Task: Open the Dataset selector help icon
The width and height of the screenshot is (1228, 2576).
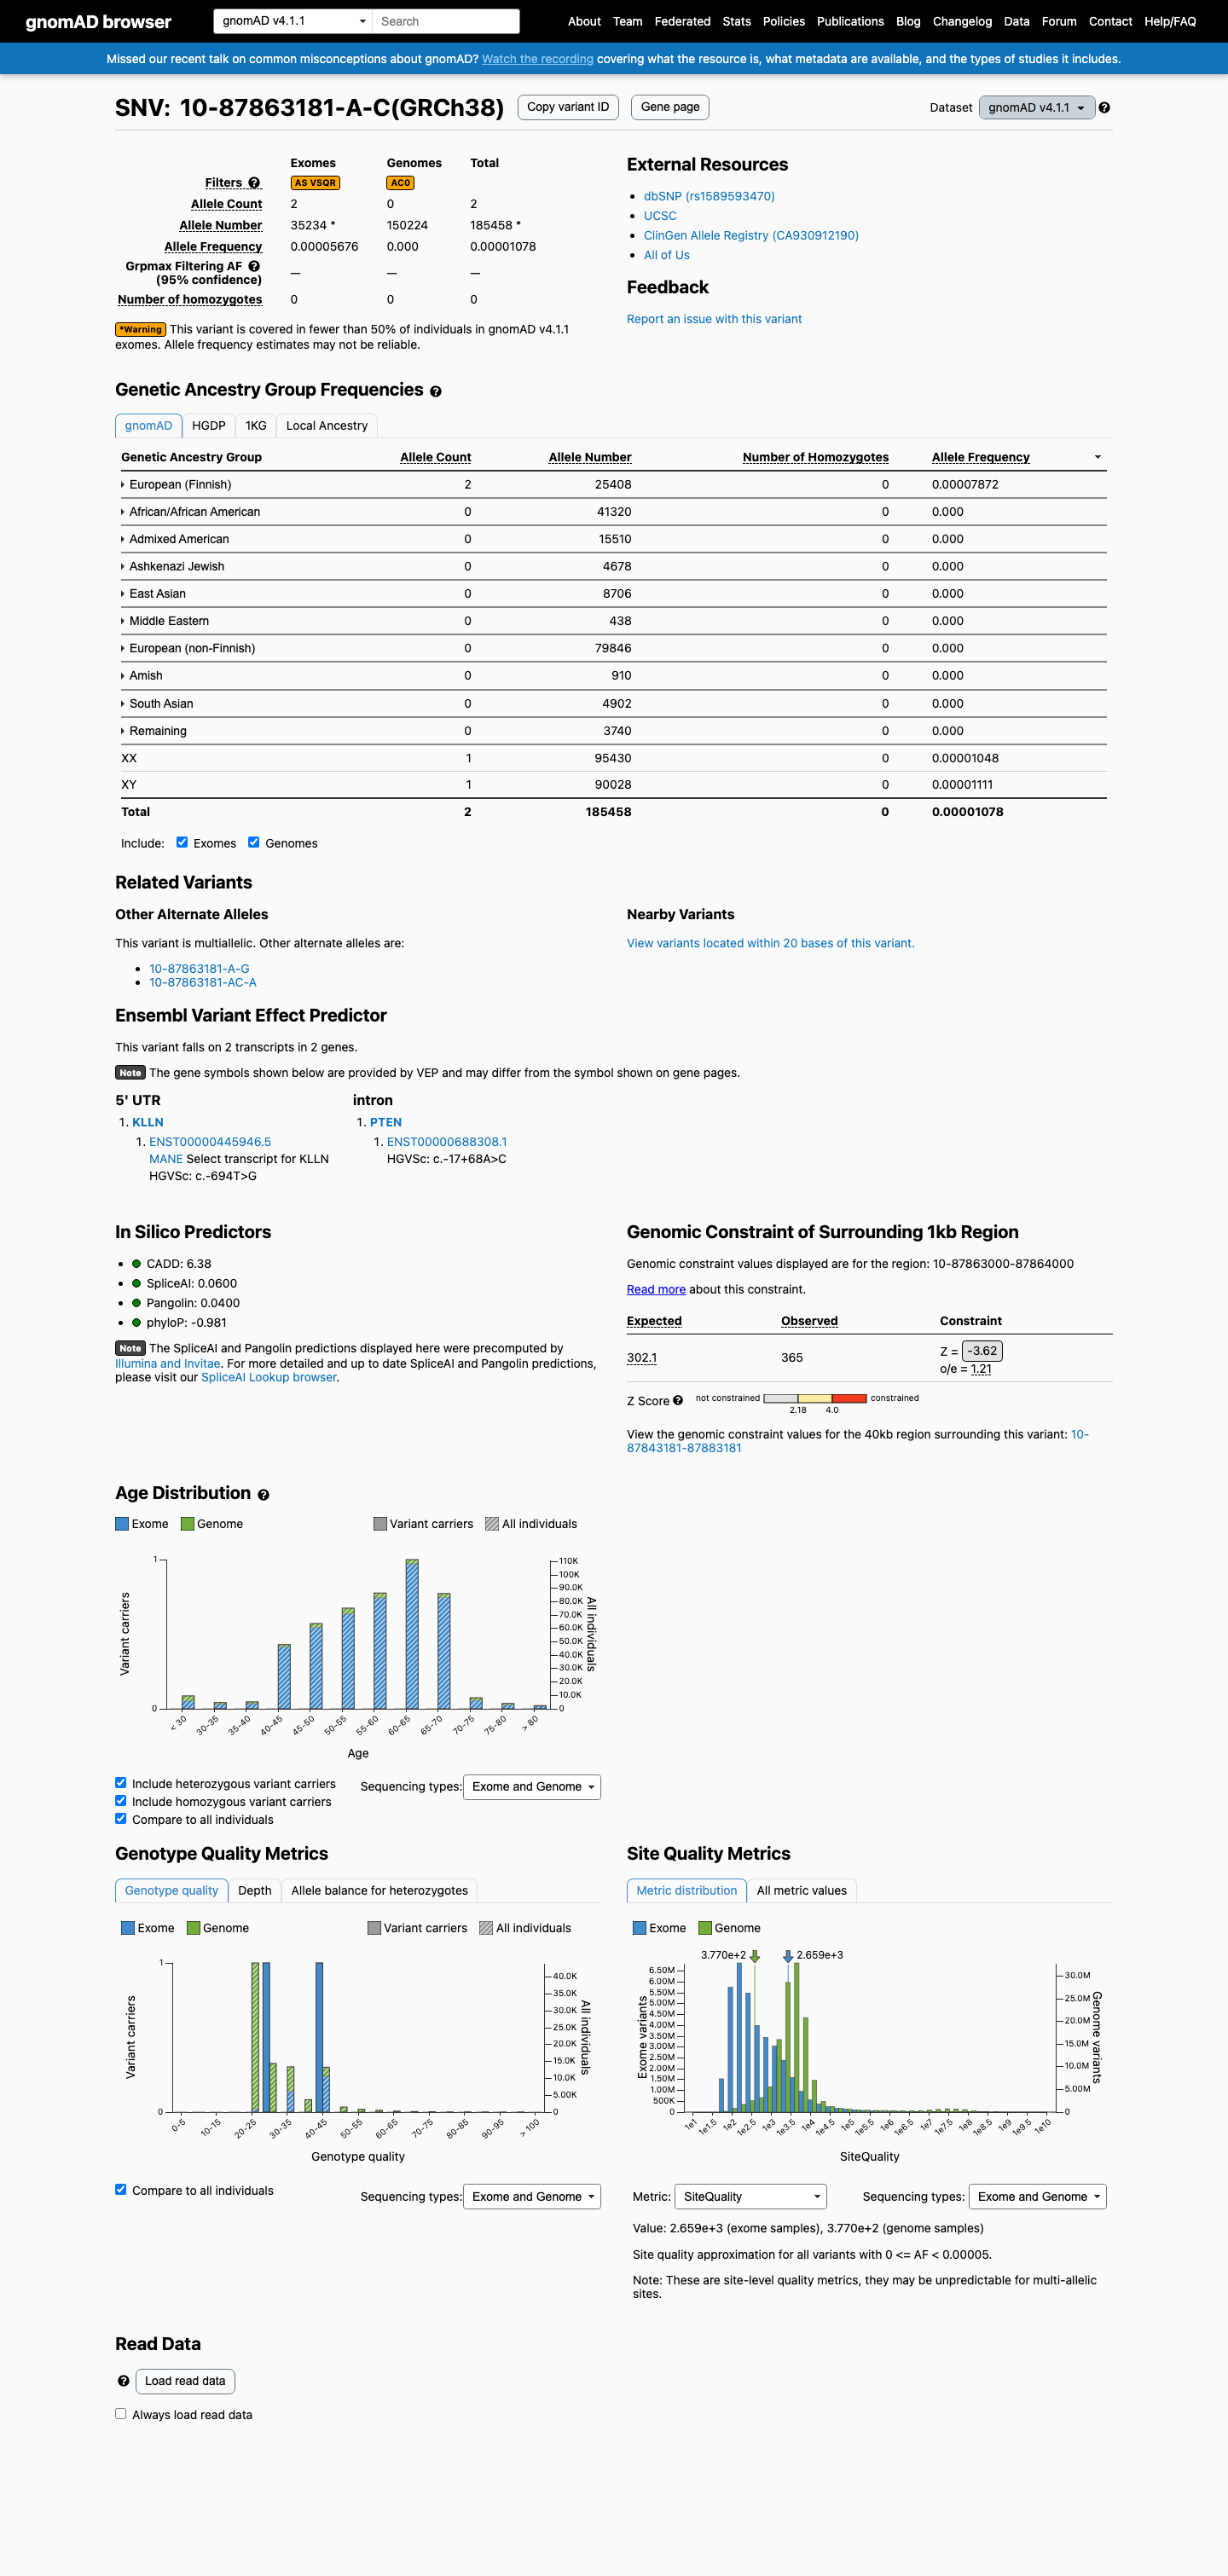Action: pos(1104,108)
